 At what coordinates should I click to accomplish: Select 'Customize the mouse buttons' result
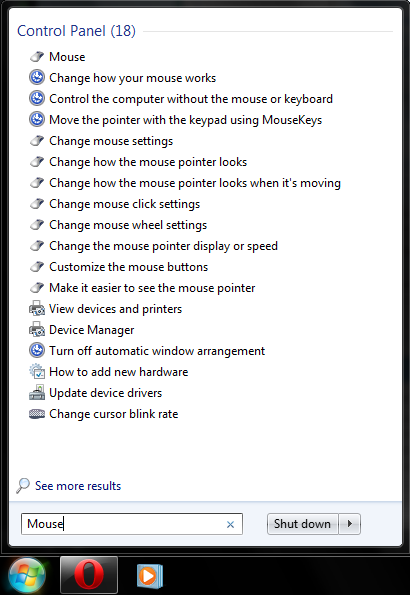[129, 267]
